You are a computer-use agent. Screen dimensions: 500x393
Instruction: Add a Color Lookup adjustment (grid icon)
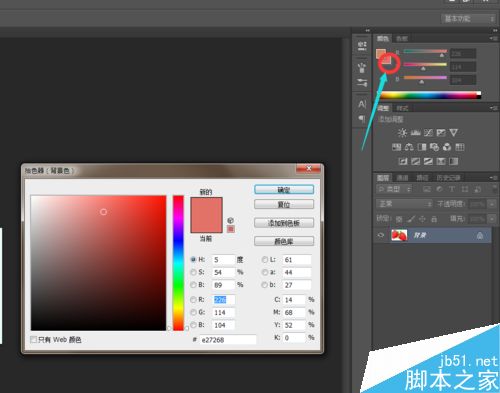pos(460,147)
